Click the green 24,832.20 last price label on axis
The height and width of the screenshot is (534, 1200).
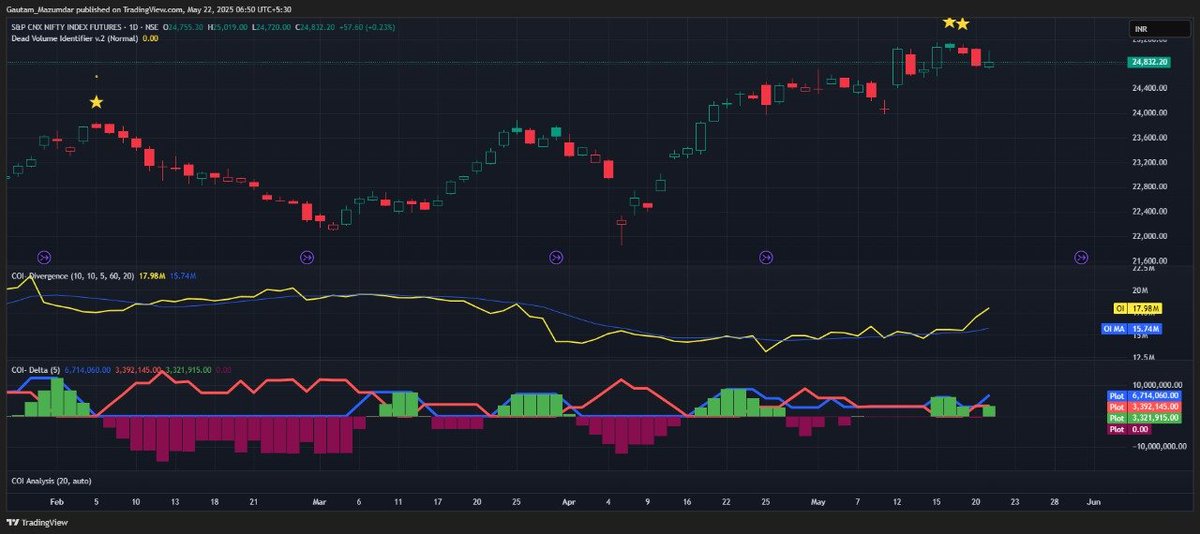pos(1149,62)
